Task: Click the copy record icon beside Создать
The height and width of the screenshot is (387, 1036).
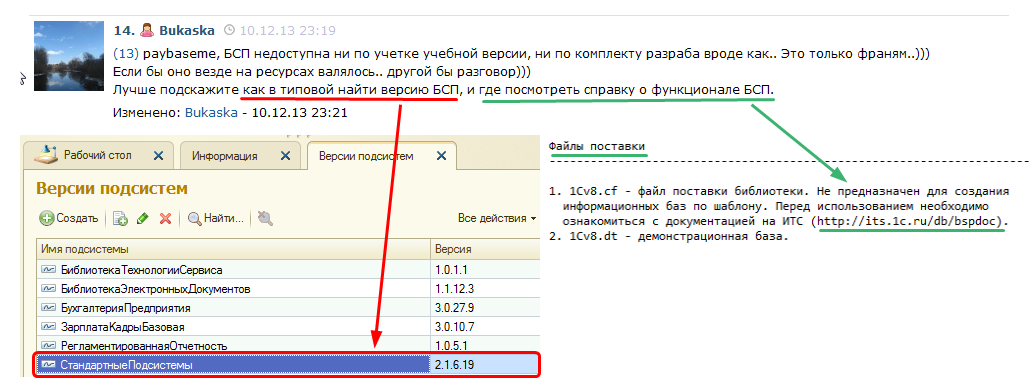Action: [x=120, y=218]
